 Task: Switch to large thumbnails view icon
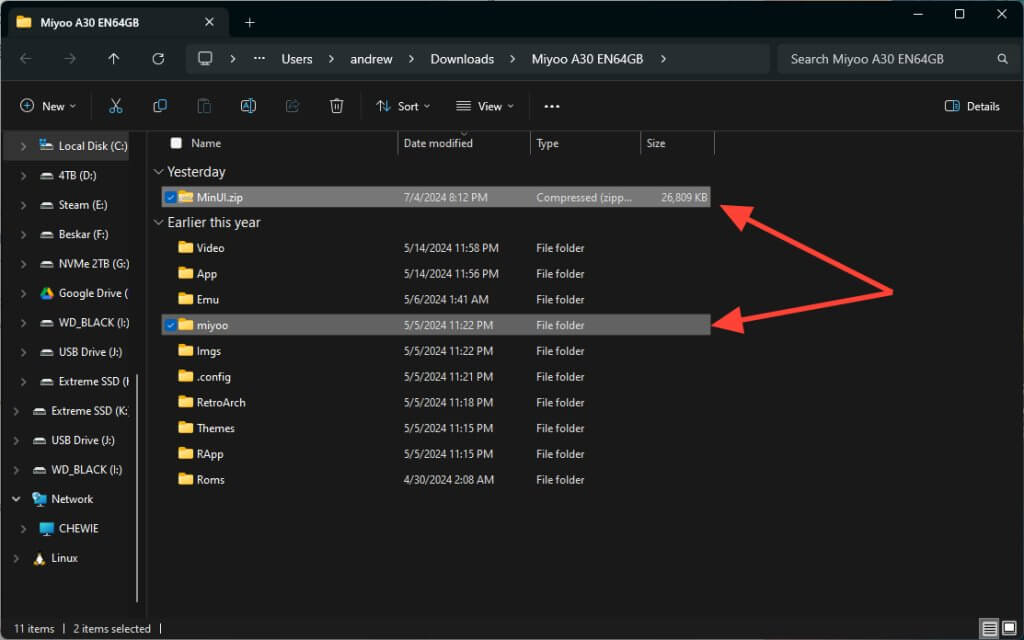[1009, 628]
